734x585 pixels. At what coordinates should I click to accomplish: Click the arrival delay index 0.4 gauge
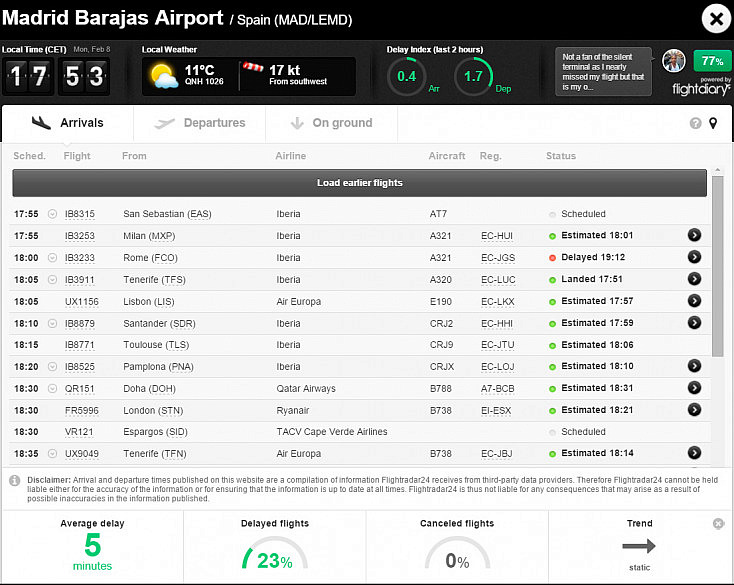click(406, 76)
